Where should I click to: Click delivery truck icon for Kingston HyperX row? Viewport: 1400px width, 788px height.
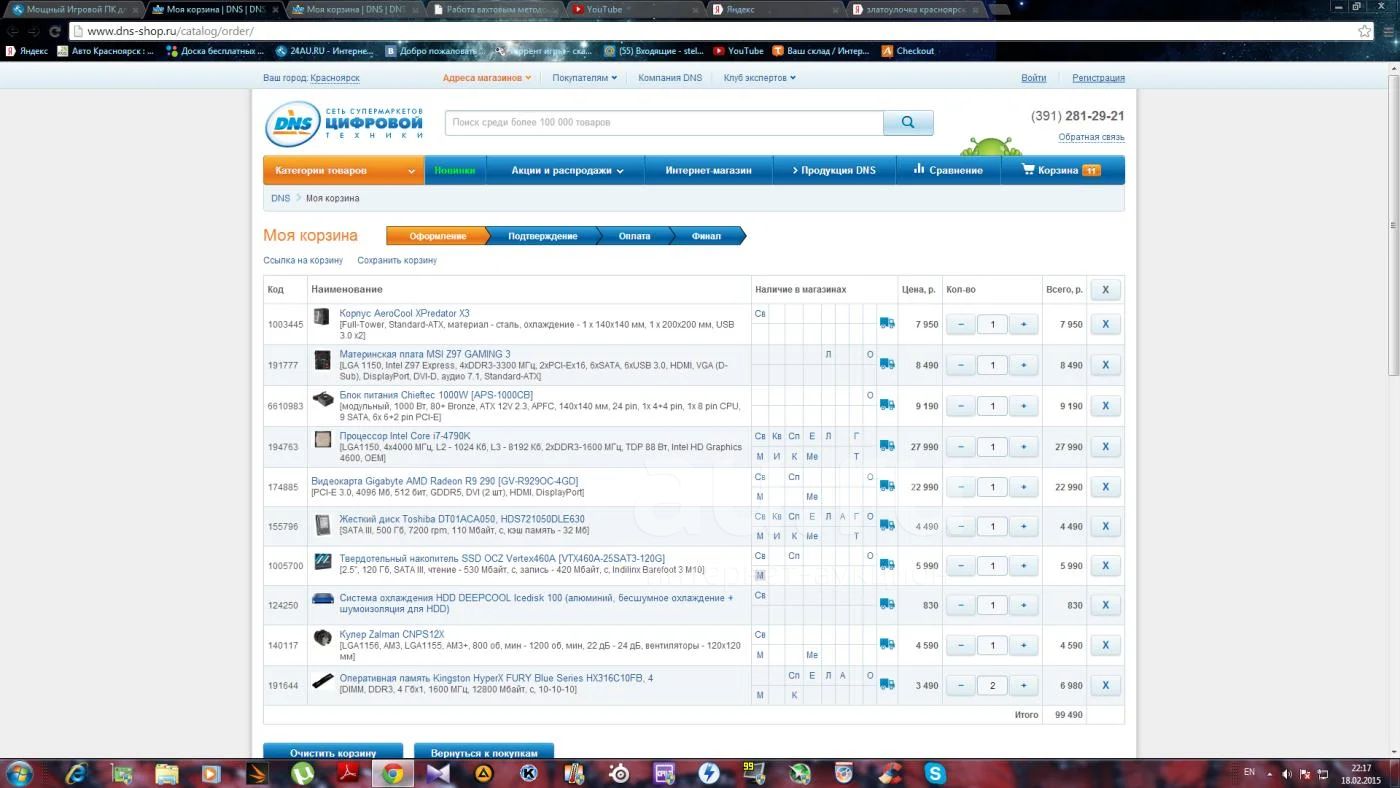(x=887, y=685)
